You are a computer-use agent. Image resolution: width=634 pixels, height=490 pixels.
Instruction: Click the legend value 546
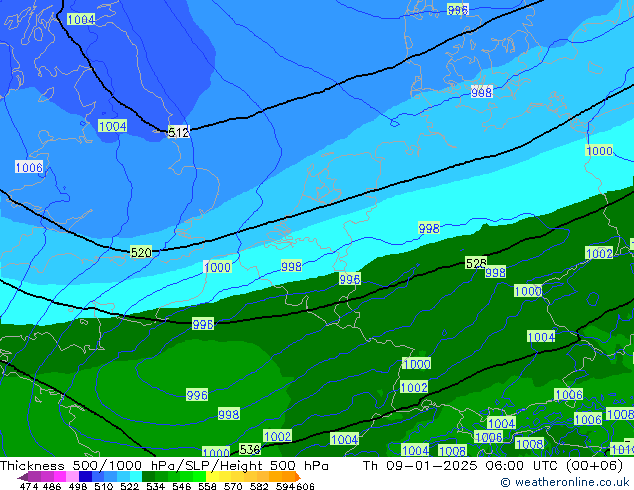click(181, 486)
